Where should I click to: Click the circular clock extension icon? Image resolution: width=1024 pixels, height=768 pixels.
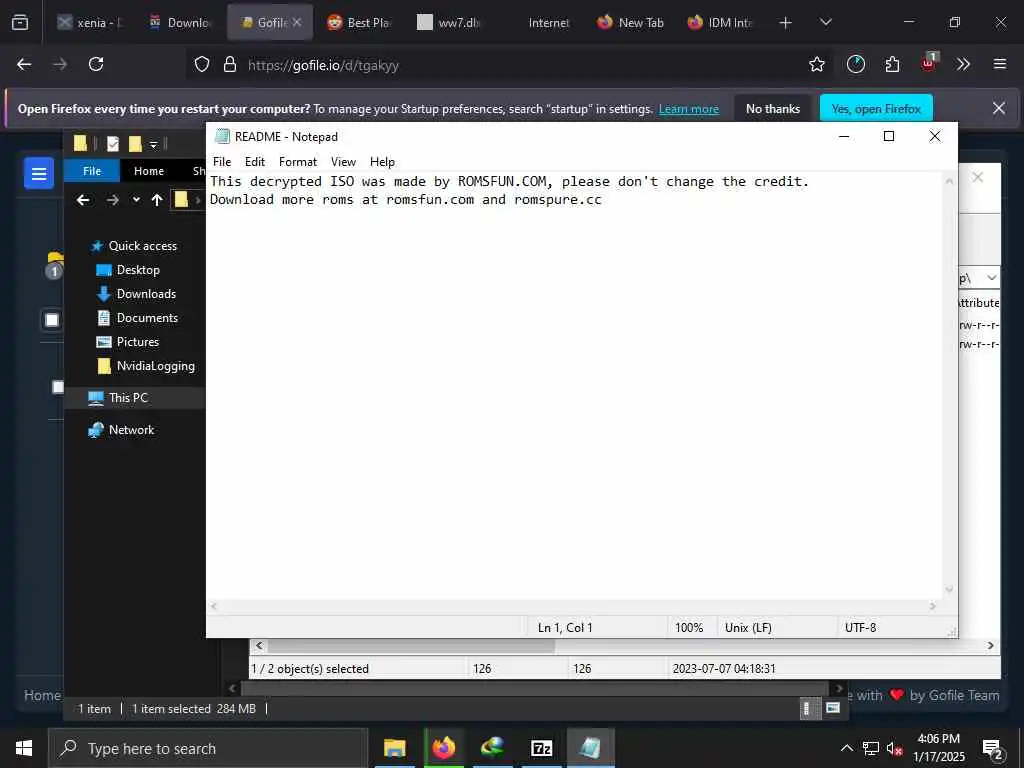coord(856,64)
